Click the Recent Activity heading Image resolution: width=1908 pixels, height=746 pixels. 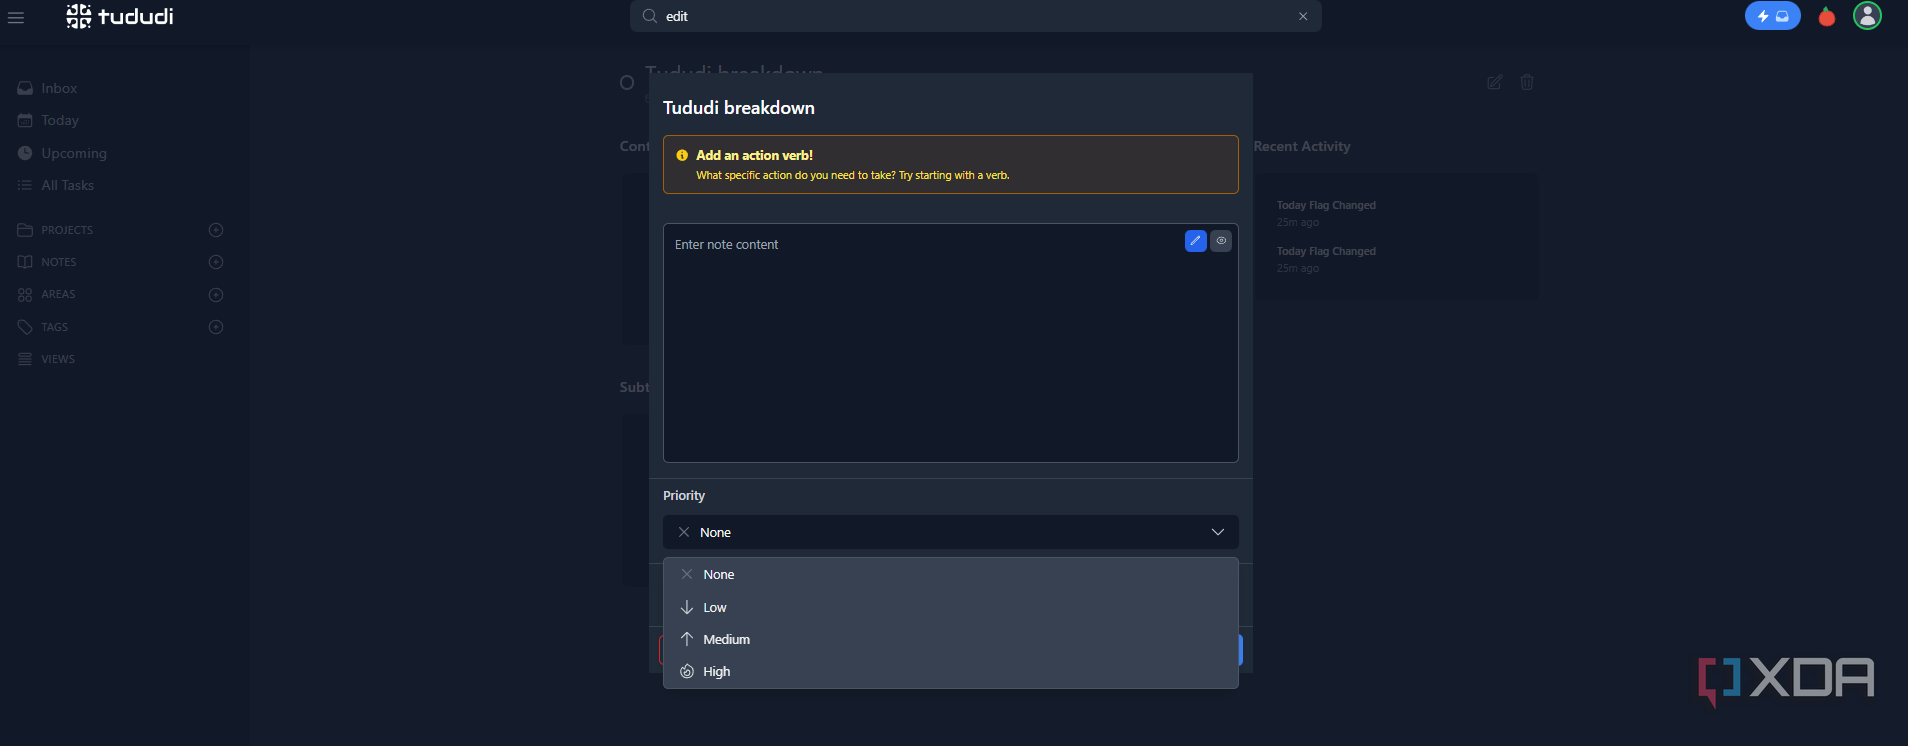[x=1302, y=146]
